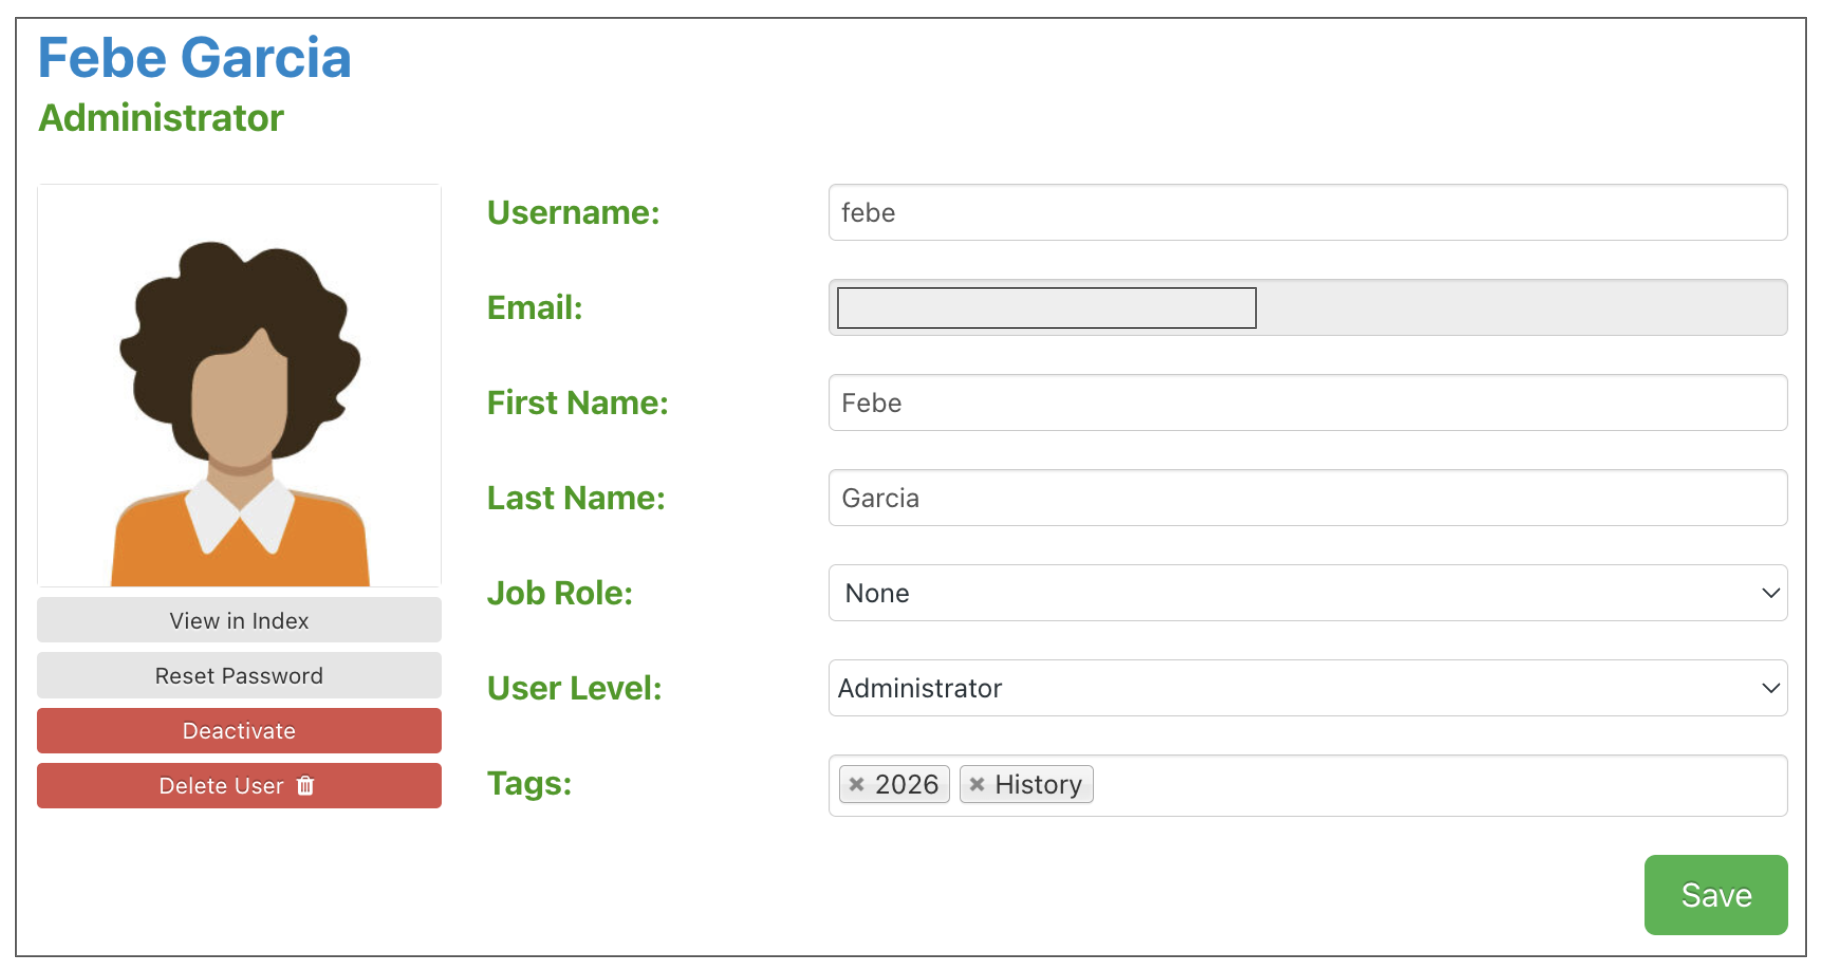The height and width of the screenshot is (976, 1824).
Task: Select the 2026 tag text
Action: pos(906,785)
